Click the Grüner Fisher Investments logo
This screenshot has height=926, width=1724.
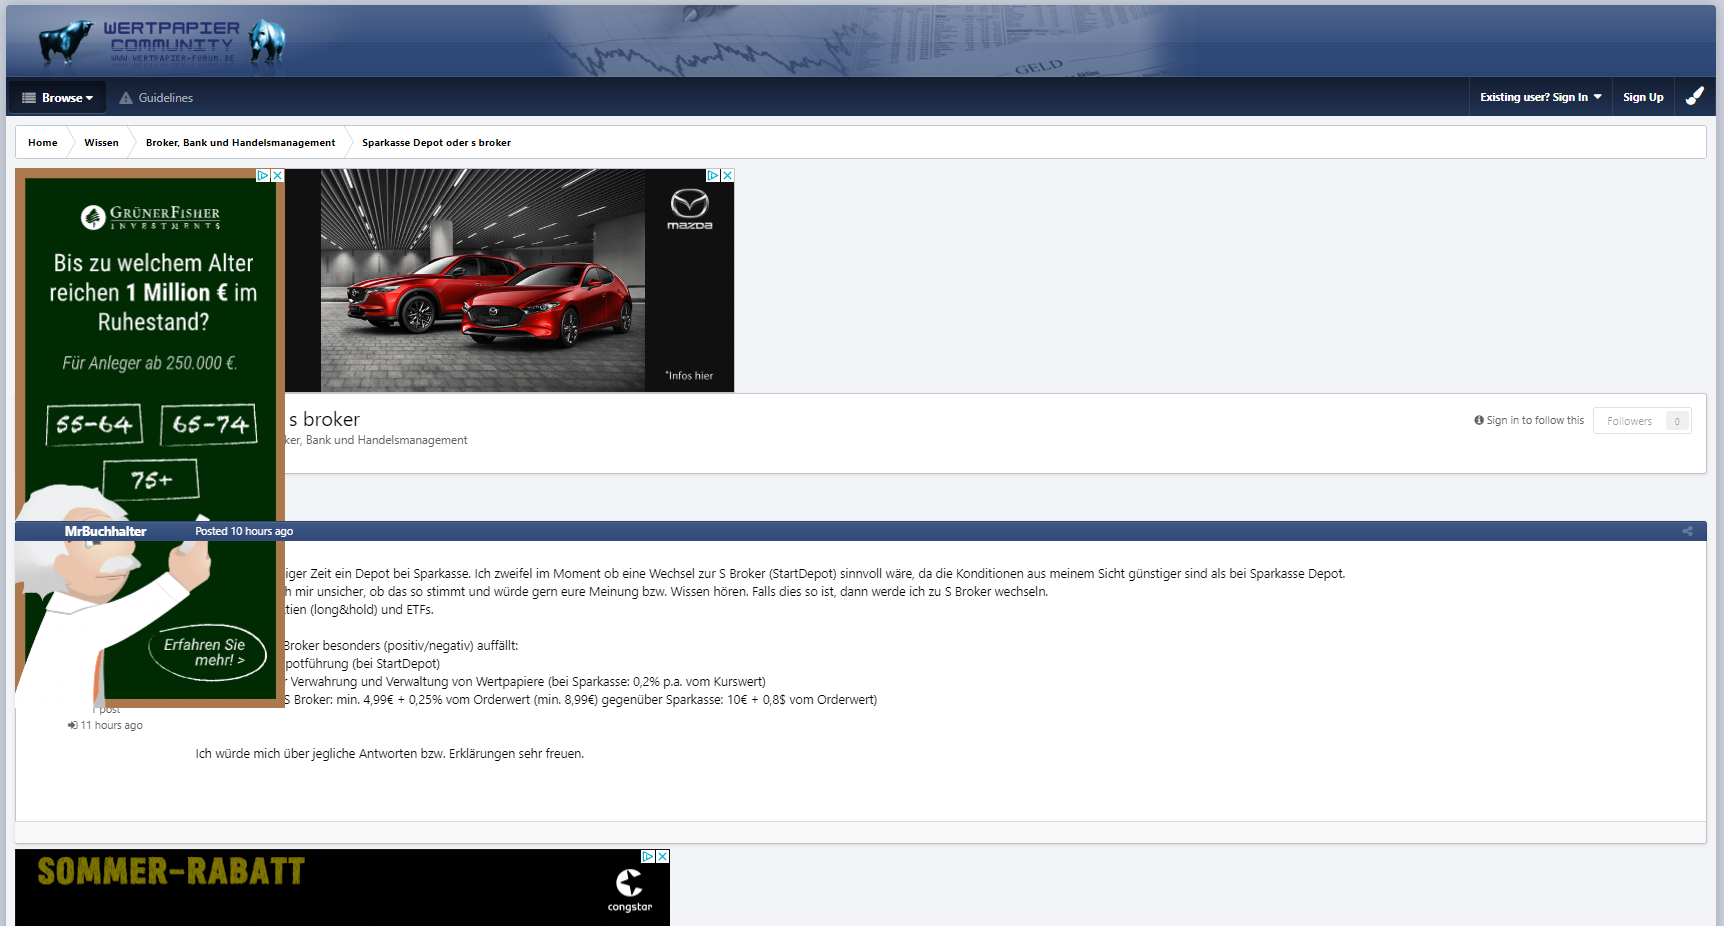(150, 217)
